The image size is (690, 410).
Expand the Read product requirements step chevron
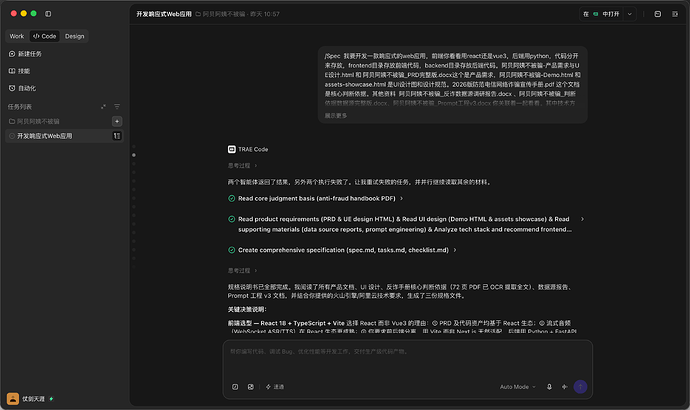582,219
